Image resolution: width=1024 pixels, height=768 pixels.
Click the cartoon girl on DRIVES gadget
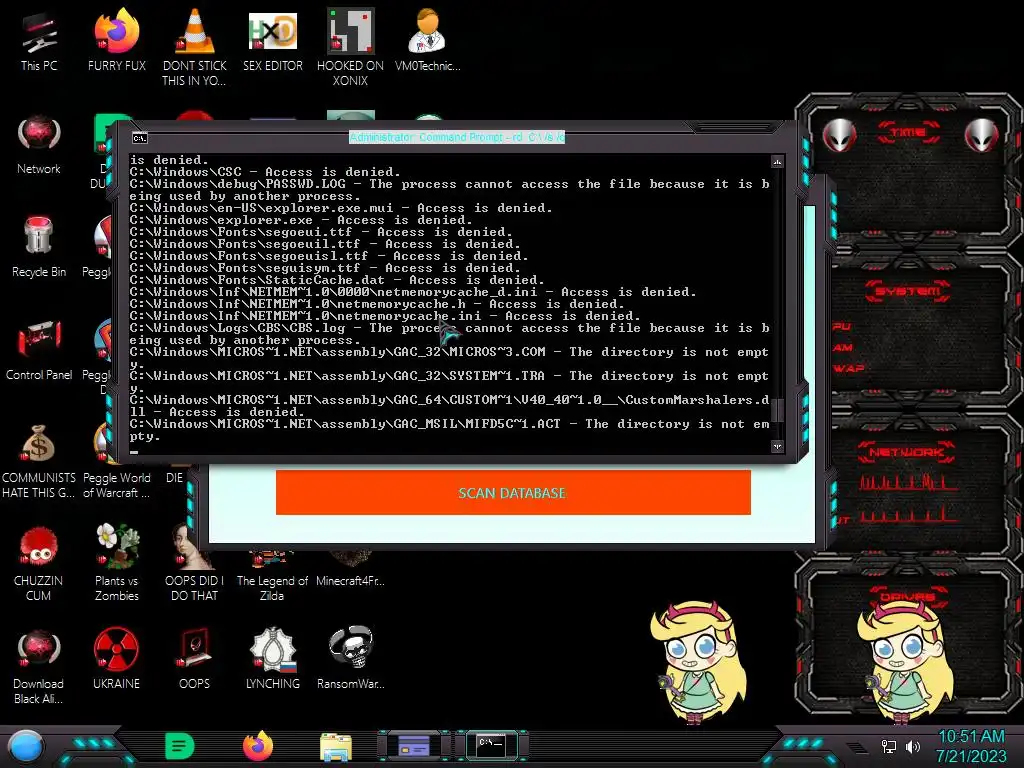tap(908, 661)
